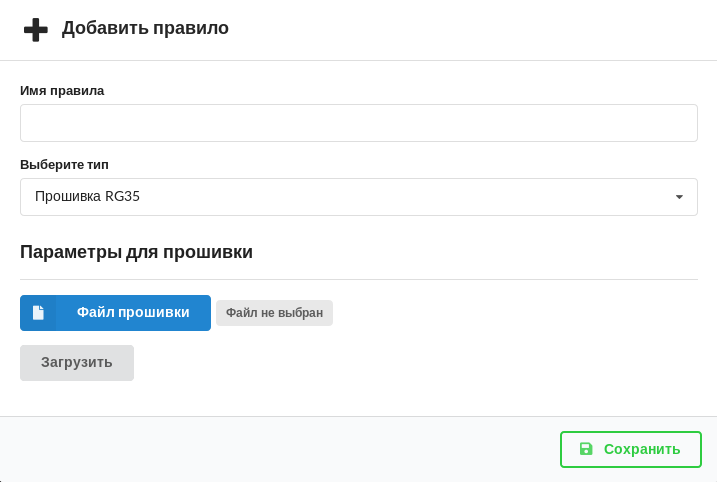Click the "Файл не выбран" status label
Screen dimensions: 717x482
pos(274,313)
